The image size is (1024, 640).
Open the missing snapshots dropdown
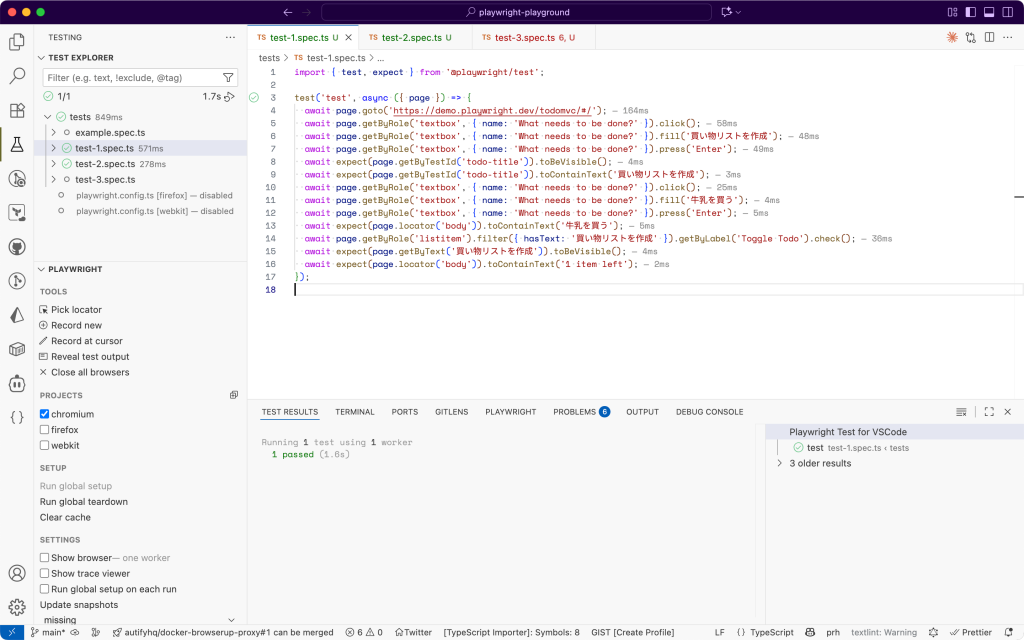click(x=139, y=620)
